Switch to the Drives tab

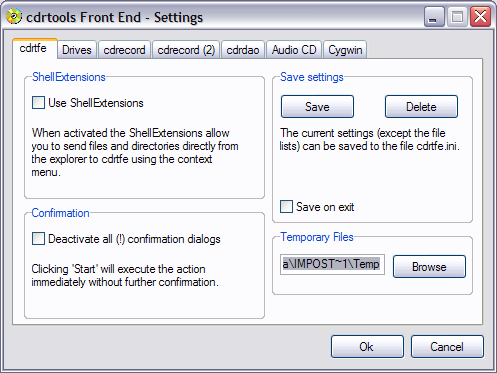click(x=77, y=50)
